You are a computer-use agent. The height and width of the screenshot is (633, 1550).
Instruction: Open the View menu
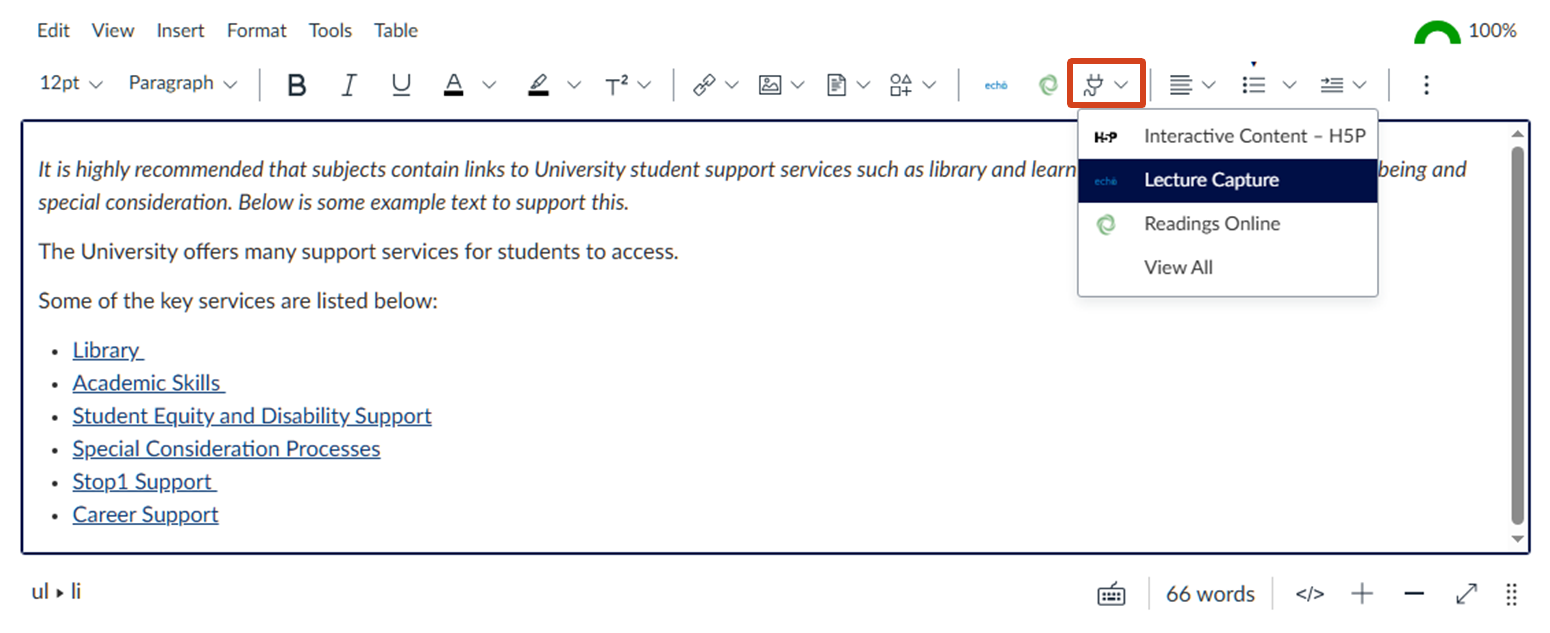point(113,31)
